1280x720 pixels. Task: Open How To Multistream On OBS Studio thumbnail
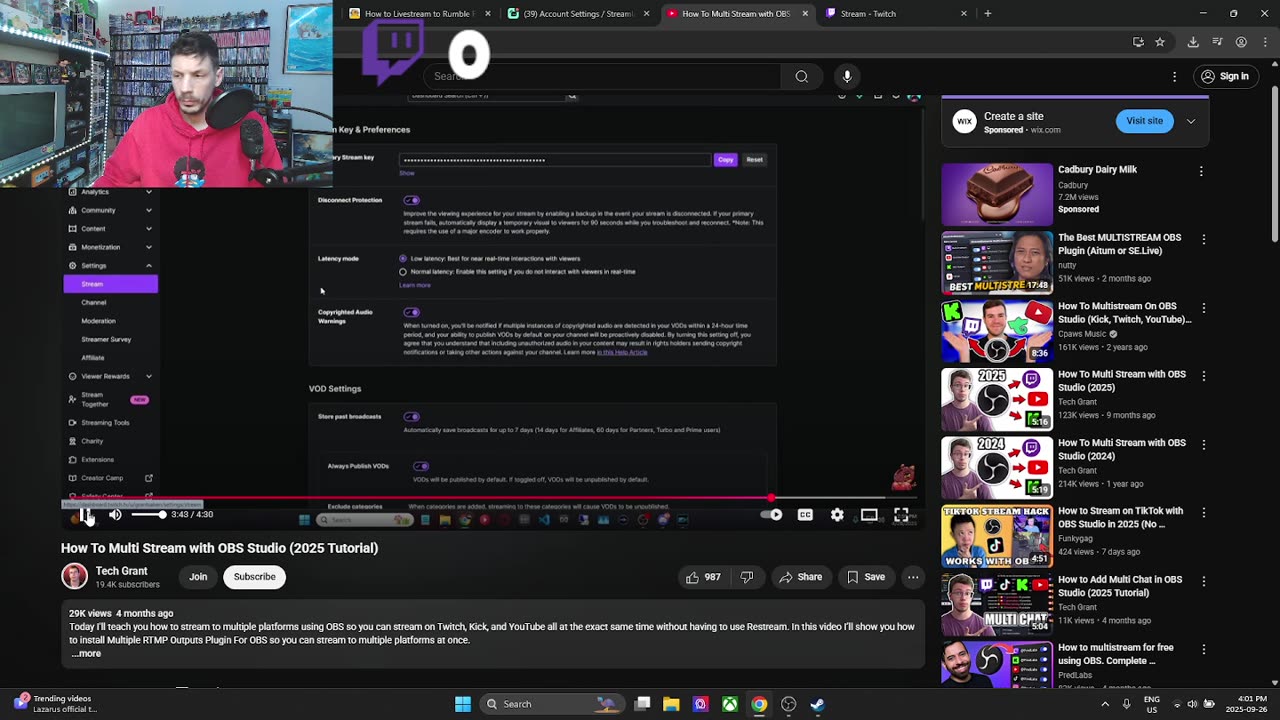(x=996, y=330)
